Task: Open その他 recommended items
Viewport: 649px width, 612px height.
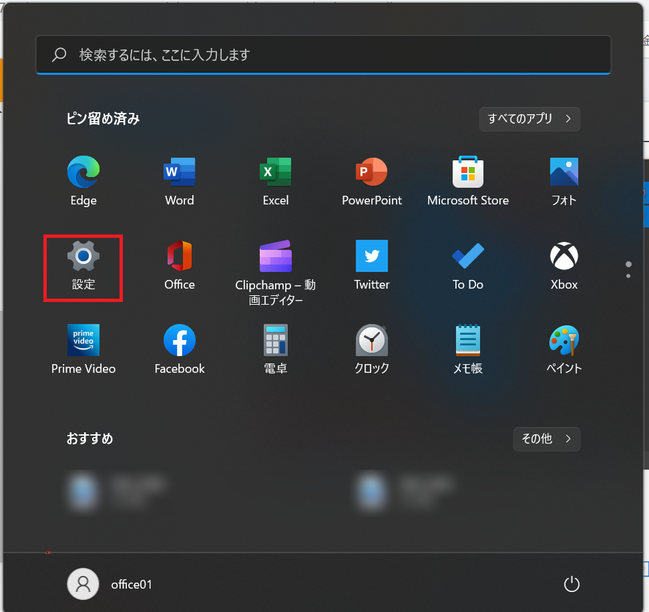Action: [x=546, y=439]
